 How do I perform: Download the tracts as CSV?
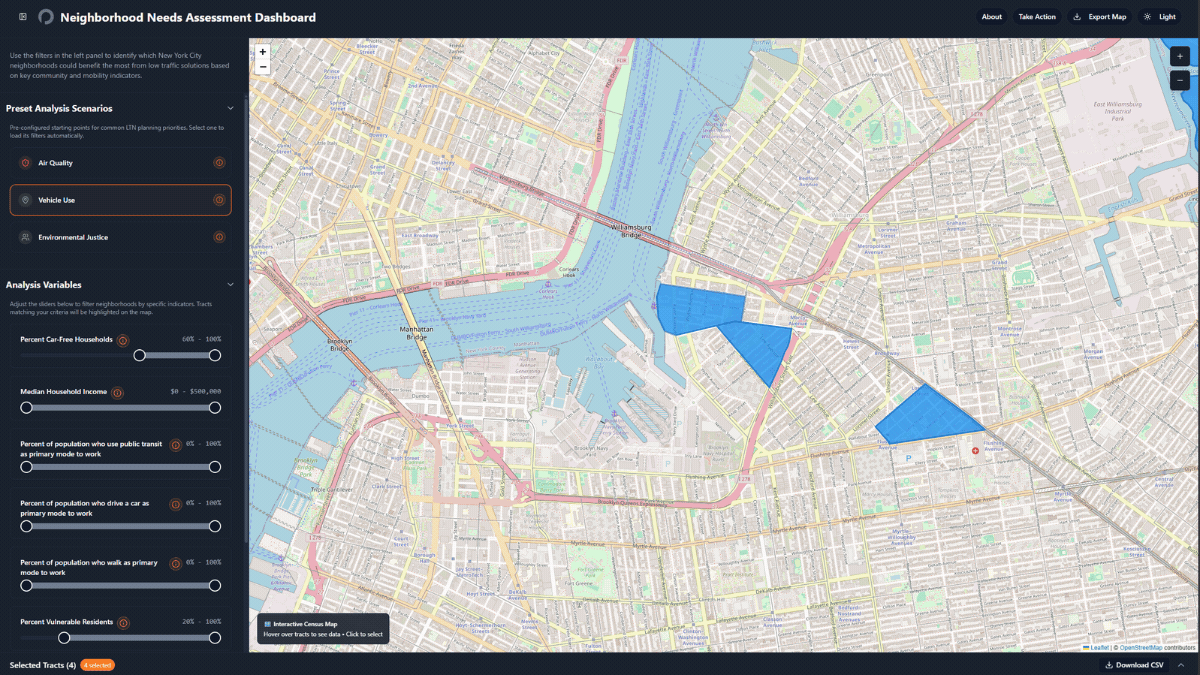point(1134,665)
